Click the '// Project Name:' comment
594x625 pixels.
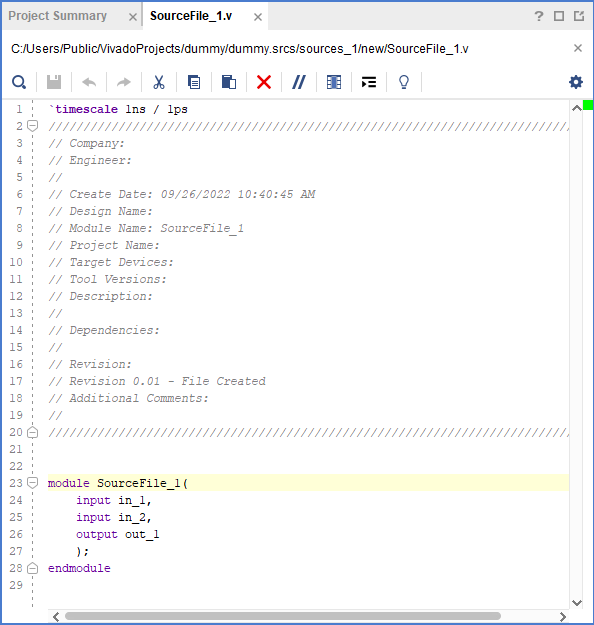coord(104,246)
